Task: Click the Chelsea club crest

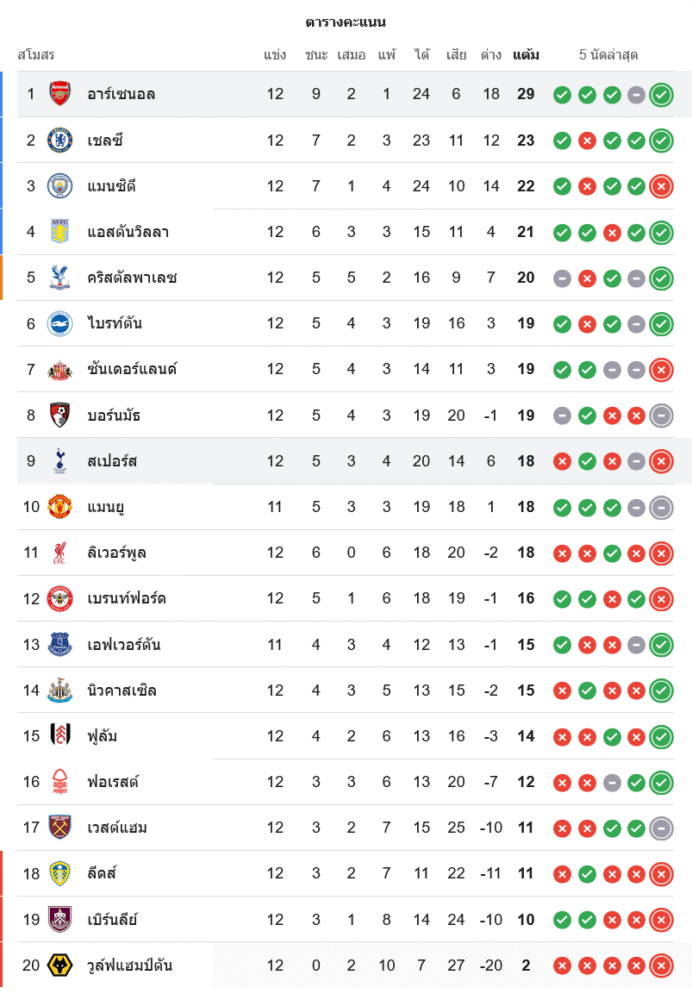Action: click(x=60, y=140)
